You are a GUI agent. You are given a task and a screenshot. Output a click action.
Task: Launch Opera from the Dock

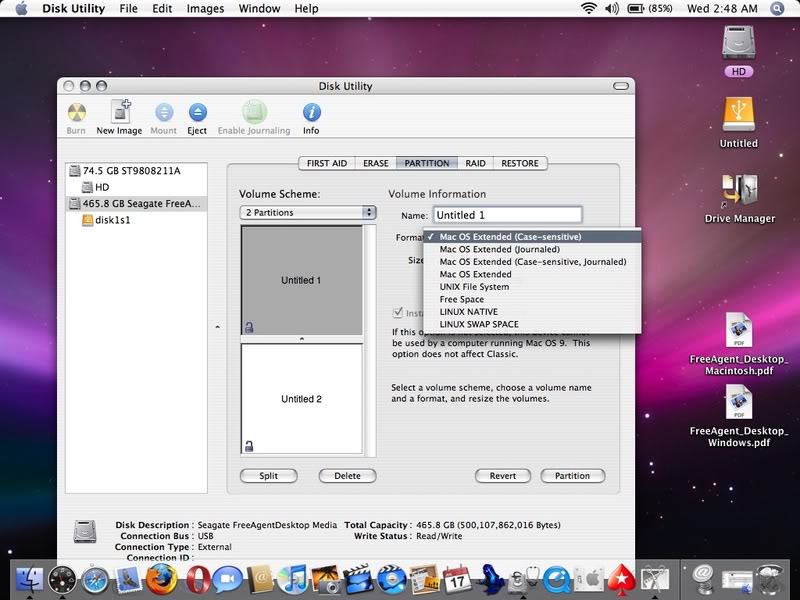click(x=198, y=580)
